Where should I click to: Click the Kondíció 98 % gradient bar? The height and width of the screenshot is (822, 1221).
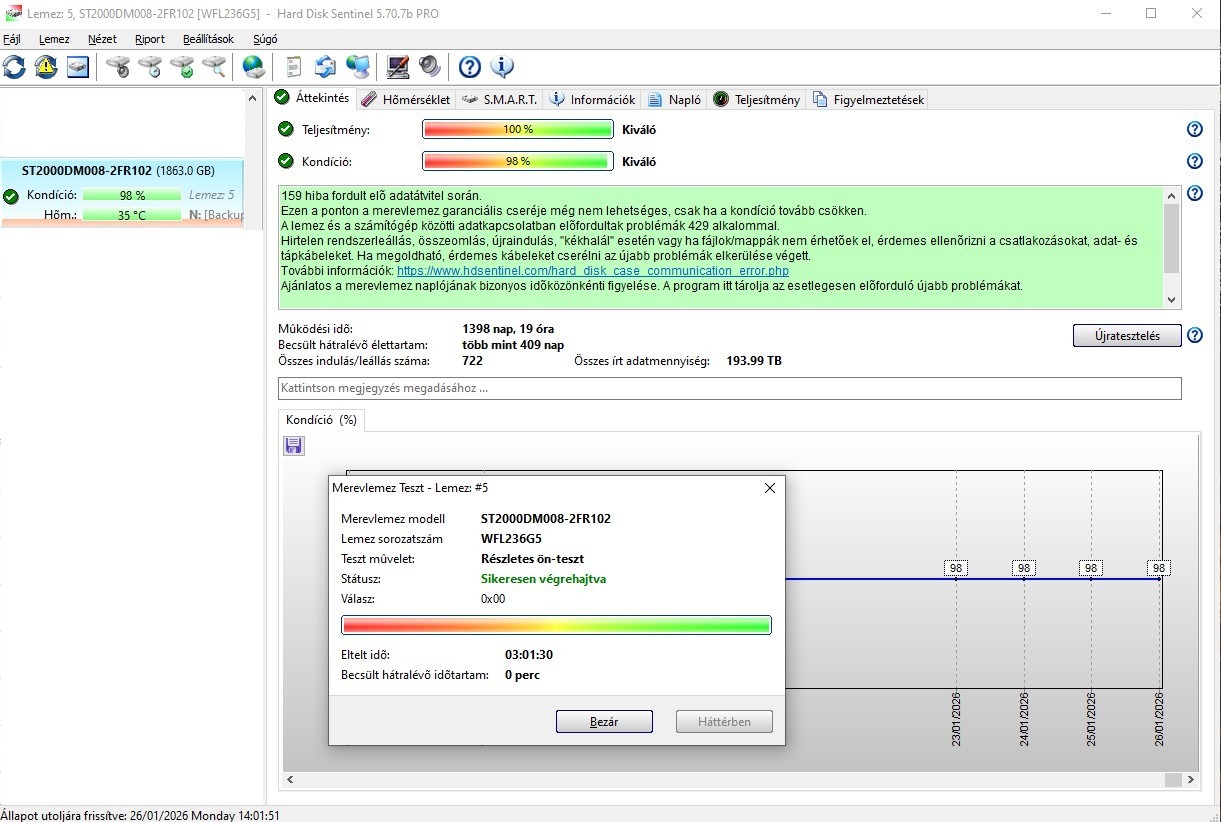pyautogui.click(x=518, y=162)
